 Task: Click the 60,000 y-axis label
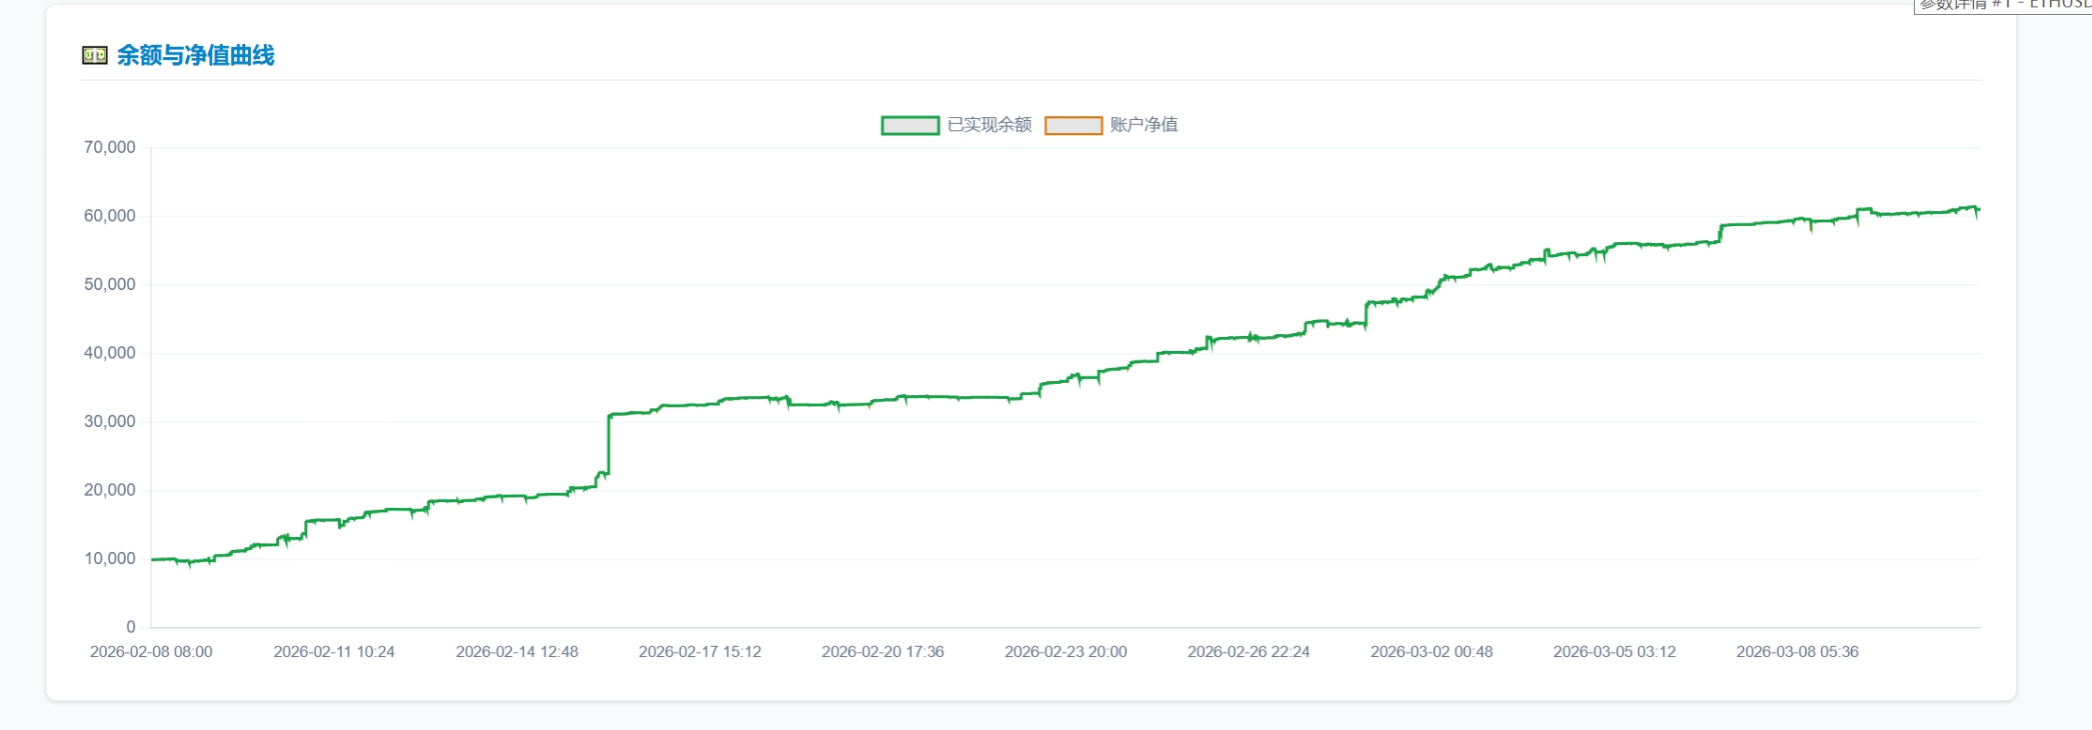pyautogui.click(x=110, y=216)
